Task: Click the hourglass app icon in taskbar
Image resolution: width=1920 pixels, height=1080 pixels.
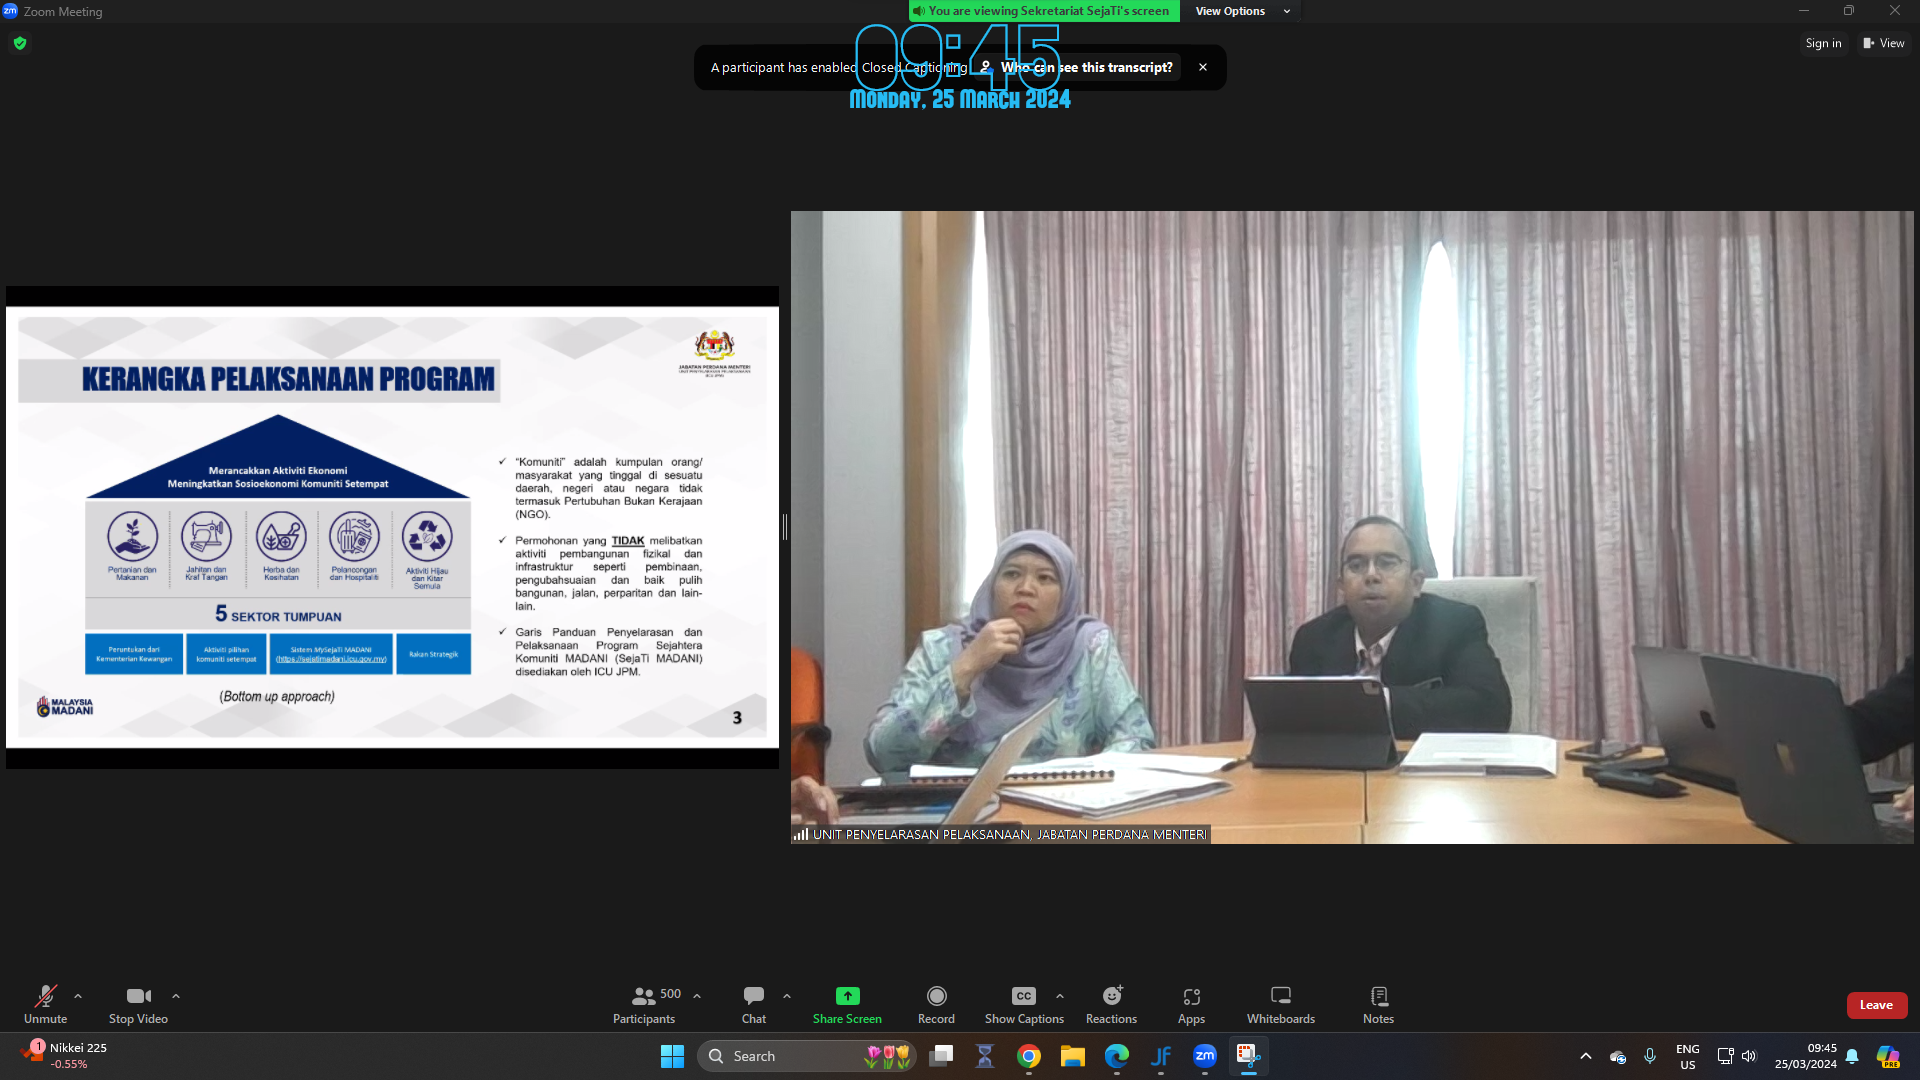Action: pyautogui.click(x=985, y=1056)
